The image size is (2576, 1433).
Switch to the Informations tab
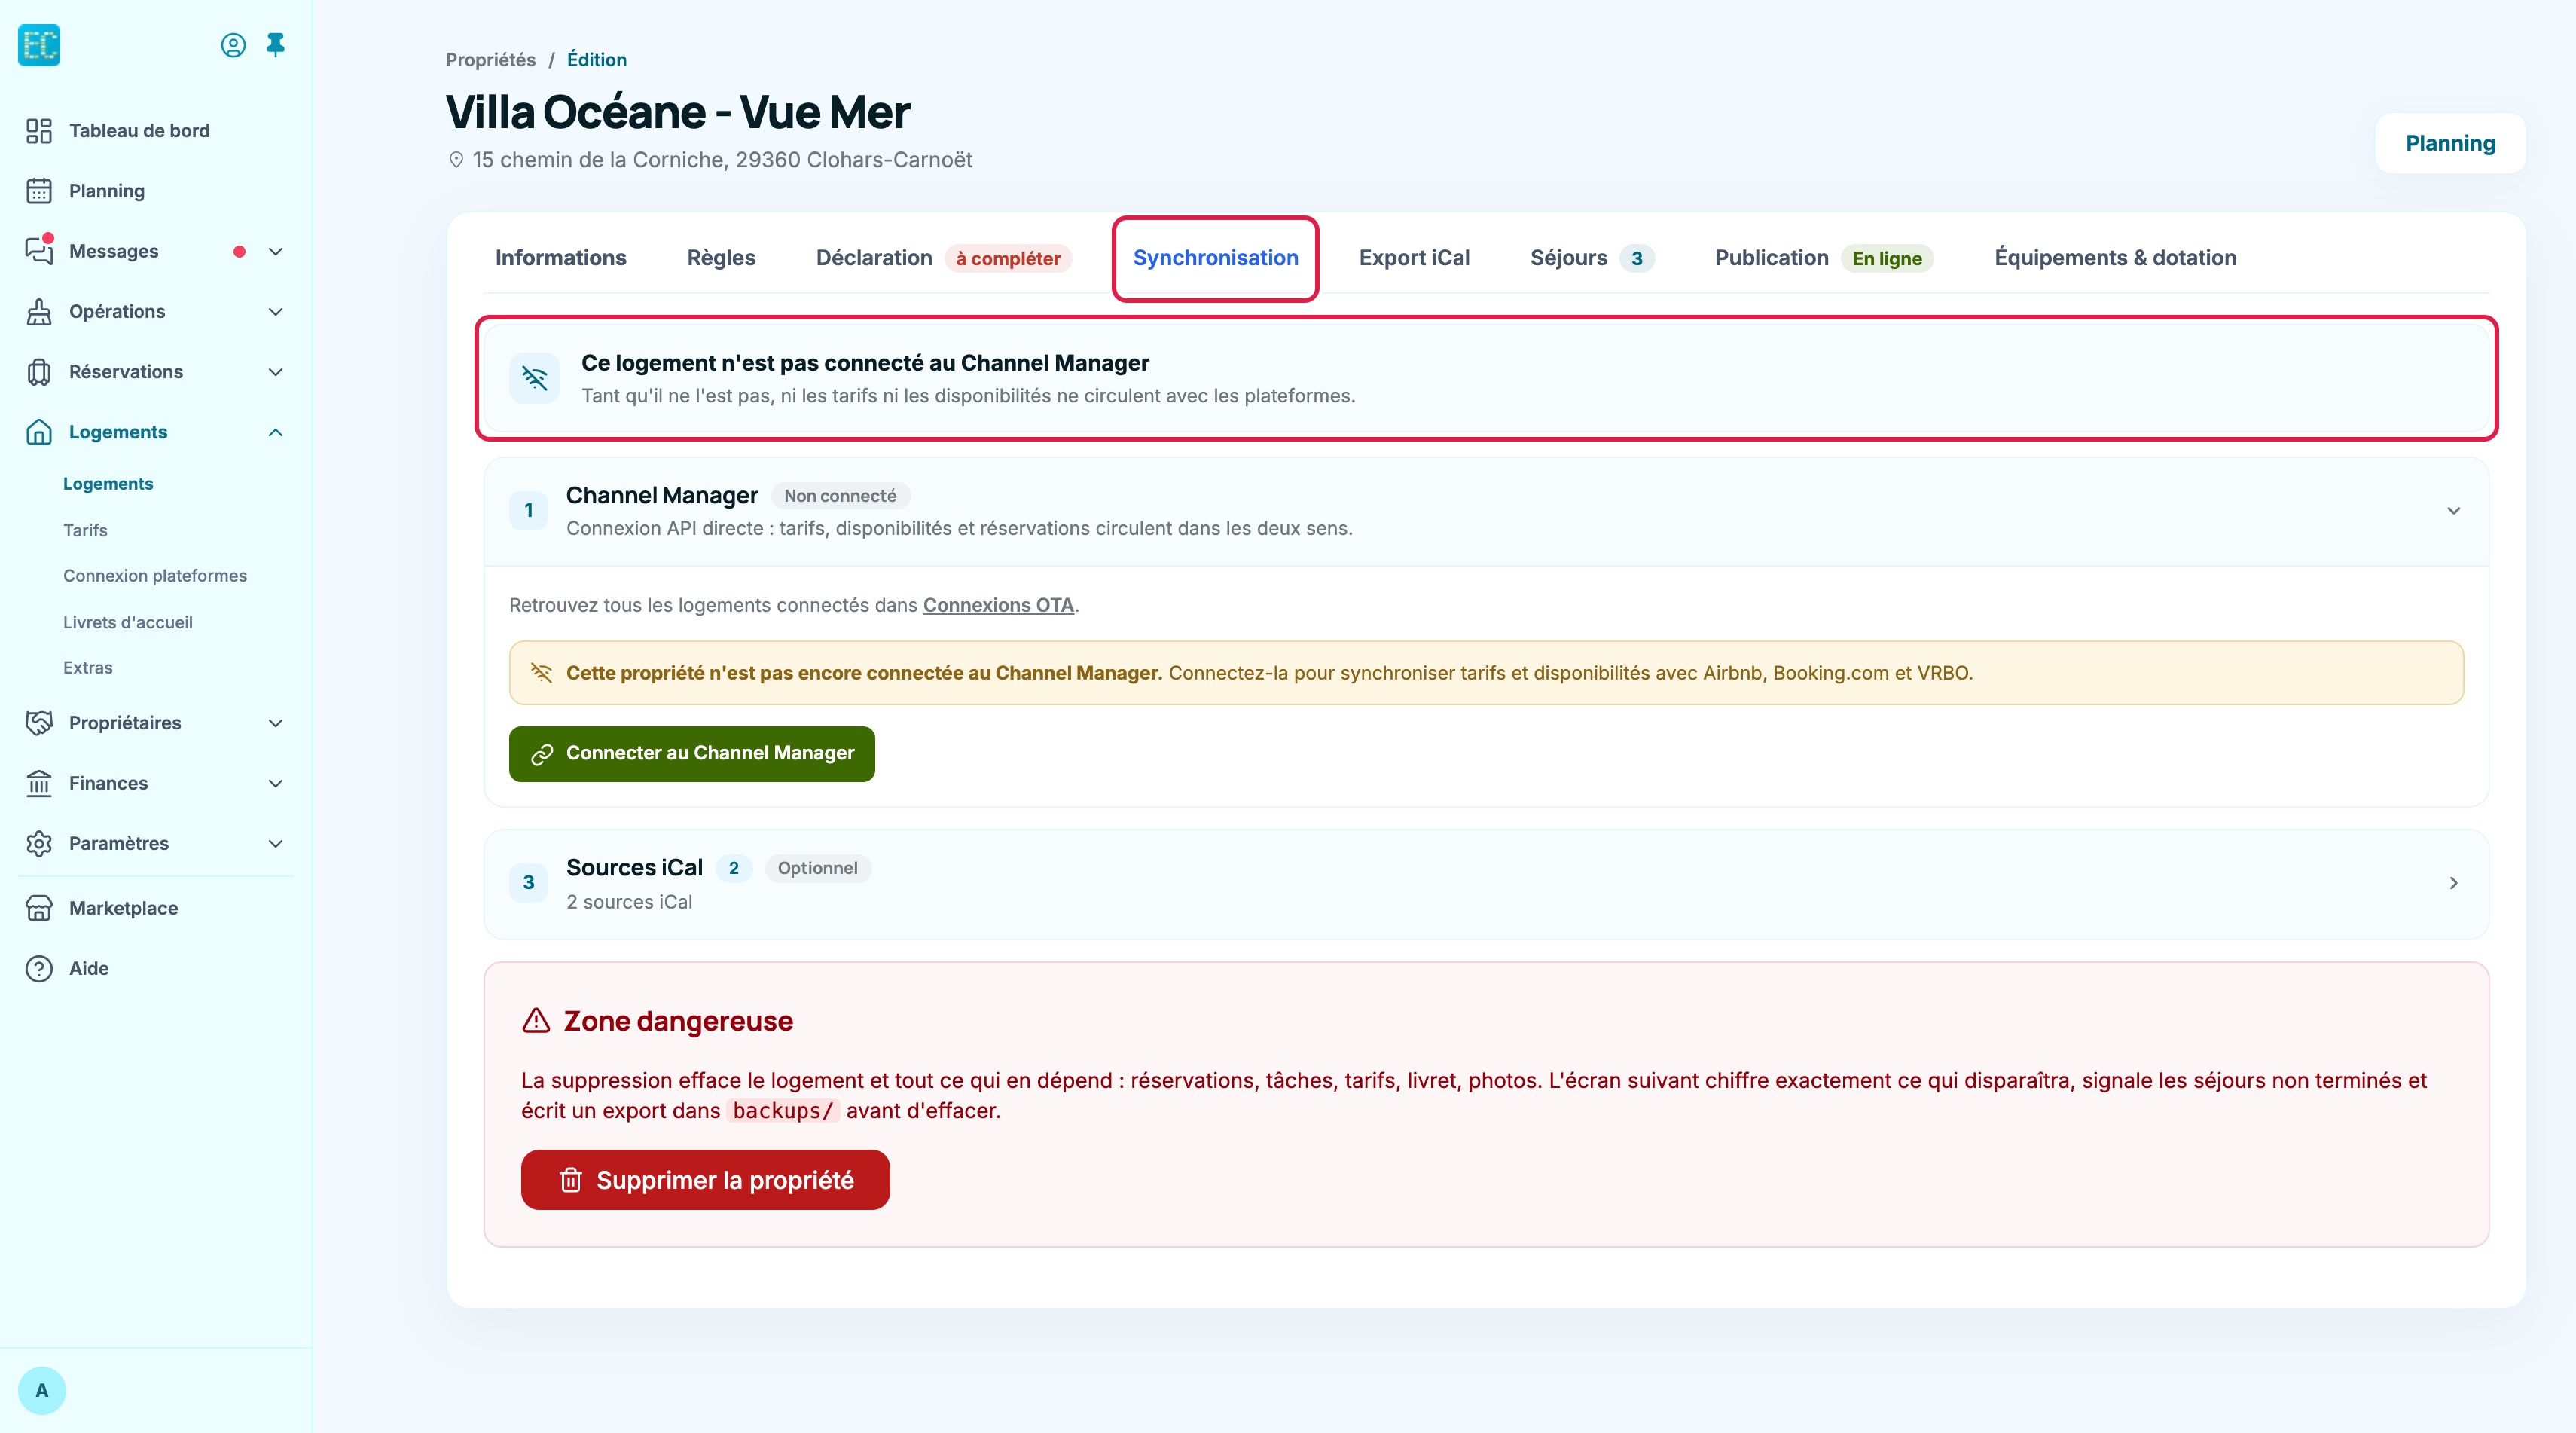click(x=560, y=258)
